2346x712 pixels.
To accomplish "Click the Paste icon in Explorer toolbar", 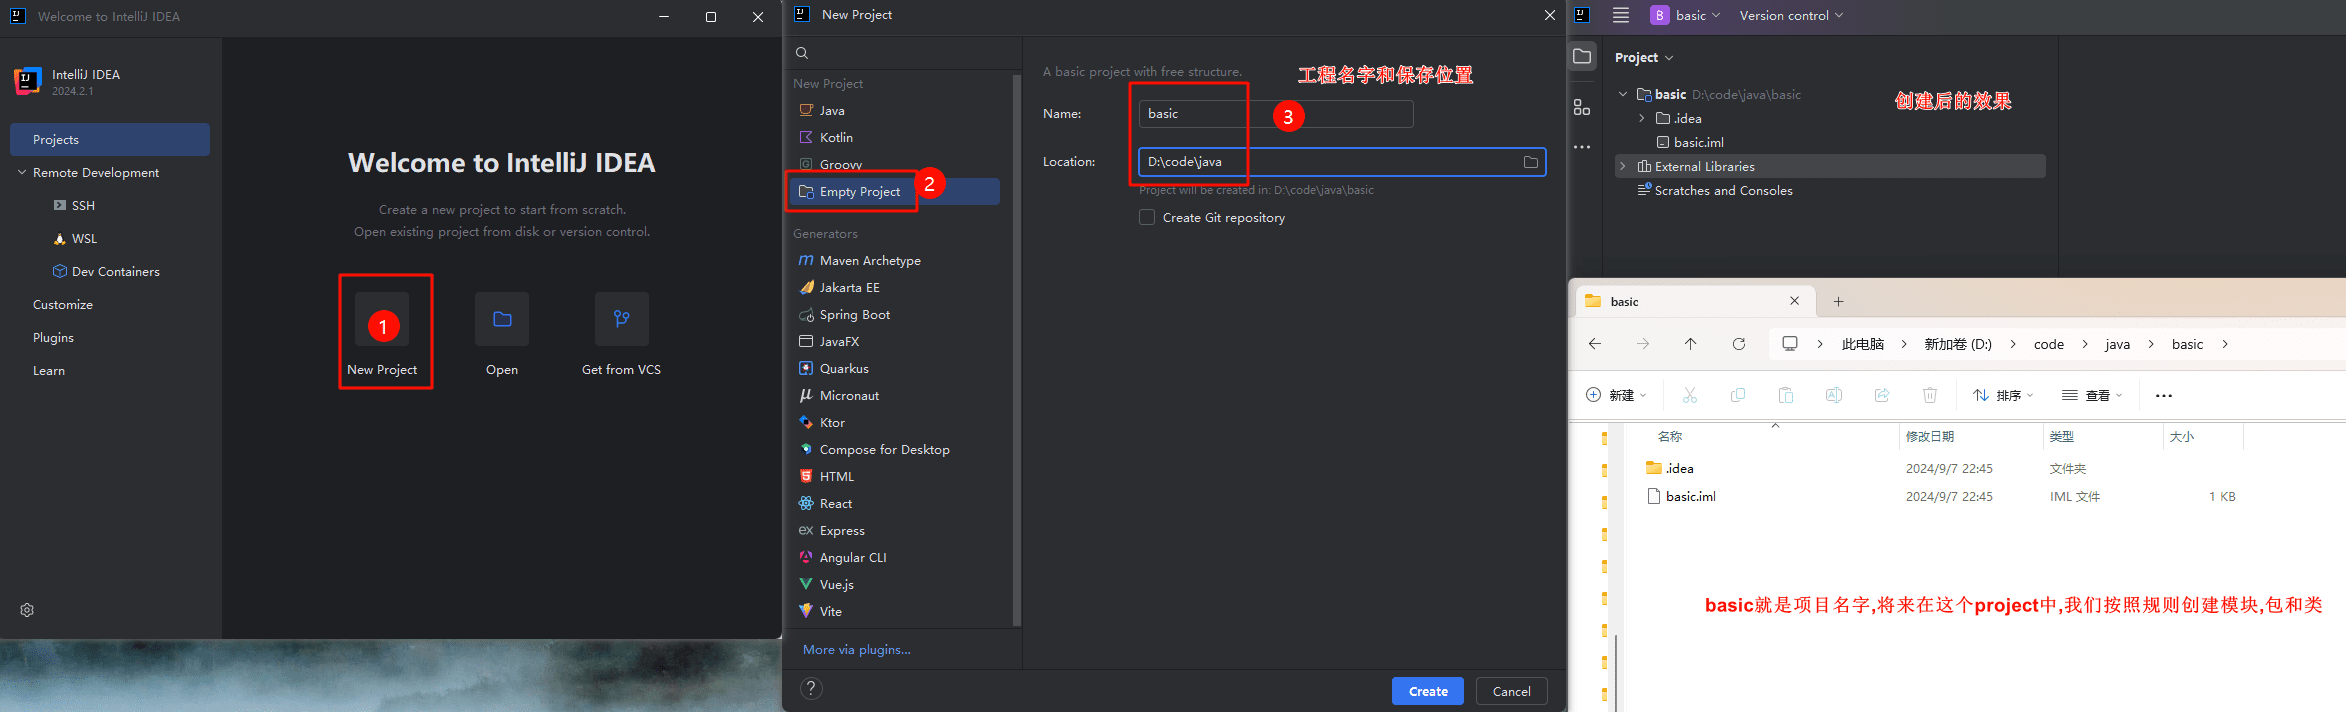I will coord(1786,395).
